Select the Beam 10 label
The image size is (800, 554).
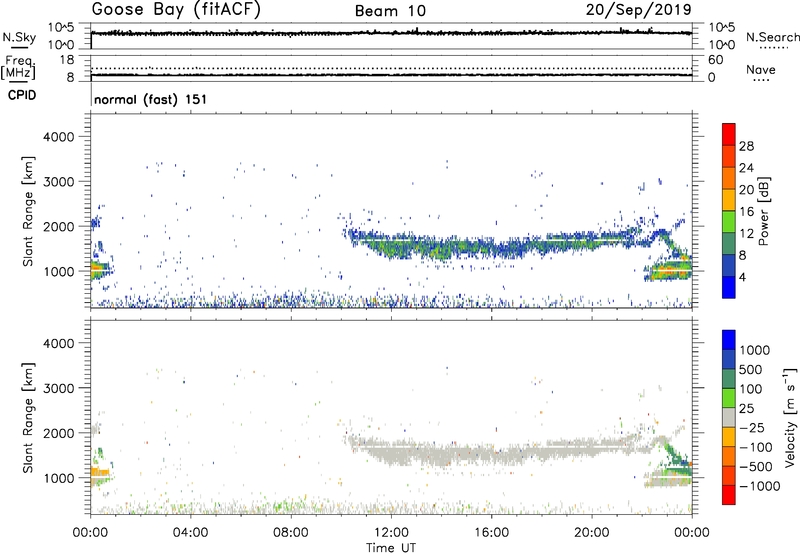(390, 11)
